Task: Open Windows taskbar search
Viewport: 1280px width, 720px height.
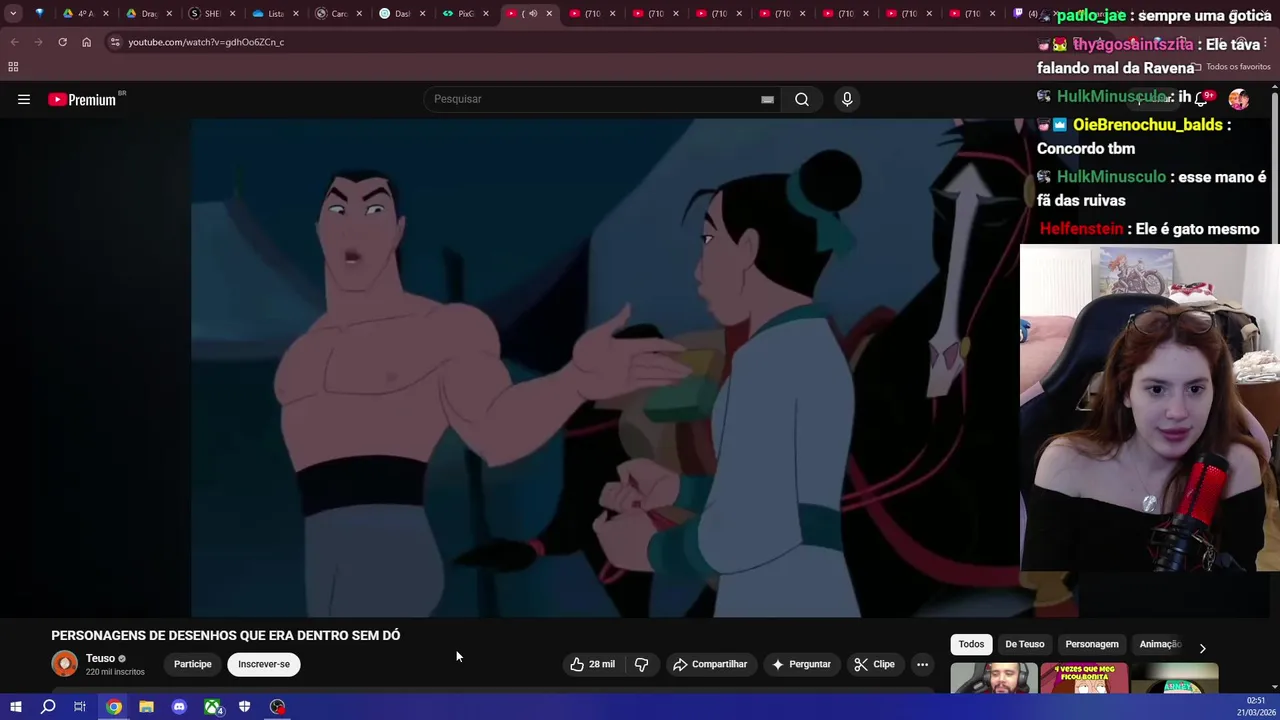Action: [x=48, y=707]
